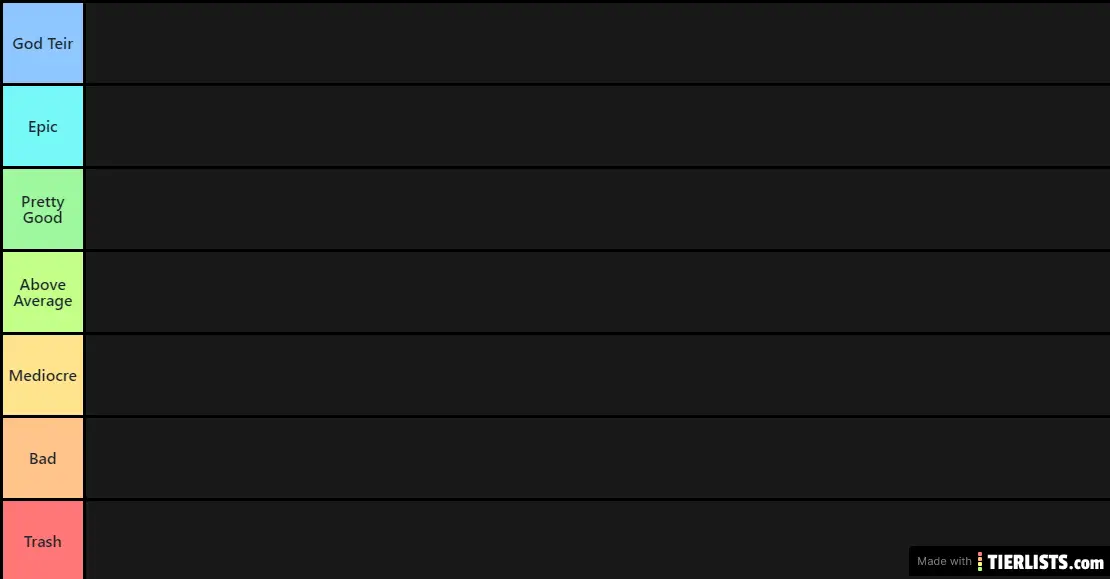This screenshot has height=579, width=1110.
Task: Click the TIERLISTS colored-squares logo icon
Action: click(x=981, y=561)
